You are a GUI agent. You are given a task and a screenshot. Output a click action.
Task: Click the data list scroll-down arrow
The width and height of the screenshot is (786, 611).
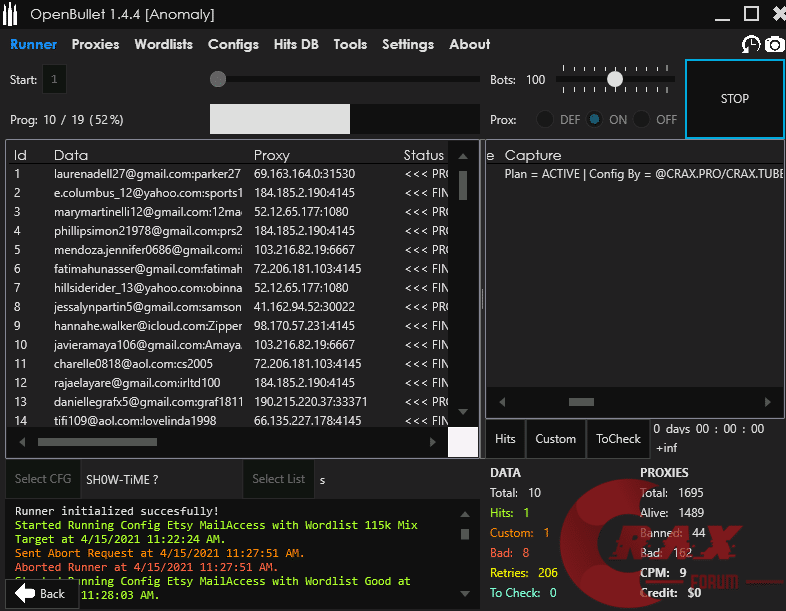pos(462,411)
